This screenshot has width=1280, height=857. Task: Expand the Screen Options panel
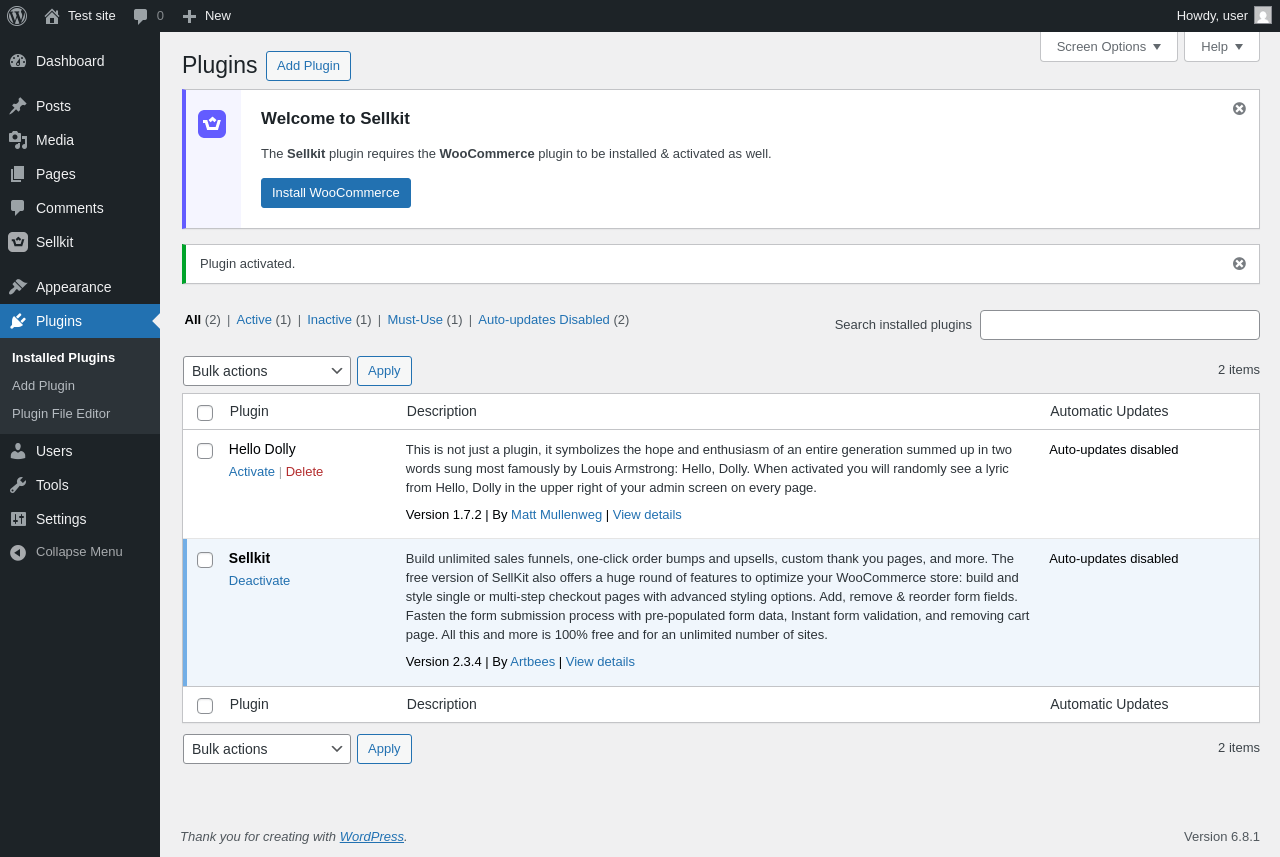point(1109,46)
